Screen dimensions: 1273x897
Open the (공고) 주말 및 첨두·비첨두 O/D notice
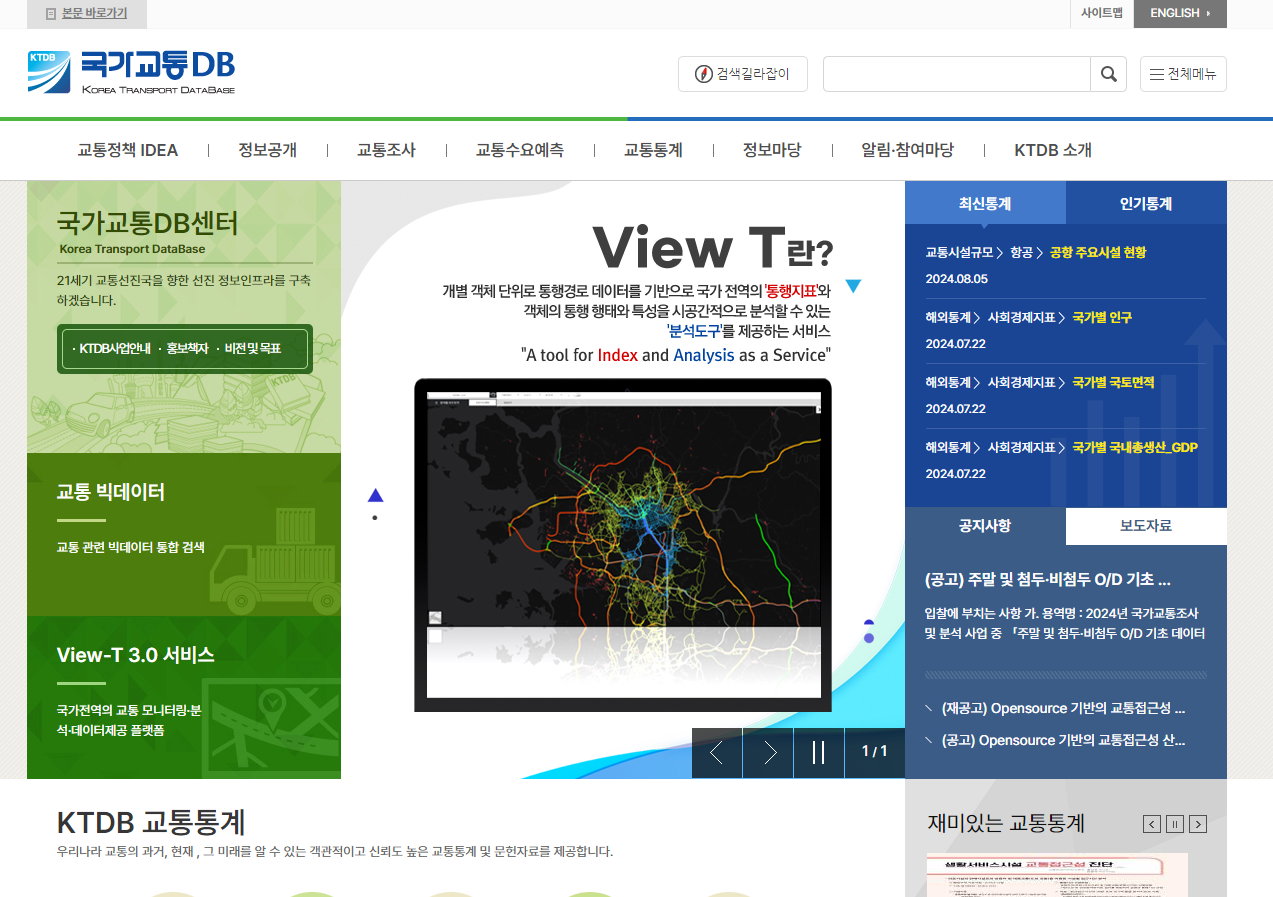pyautogui.click(x=1048, y=579)
